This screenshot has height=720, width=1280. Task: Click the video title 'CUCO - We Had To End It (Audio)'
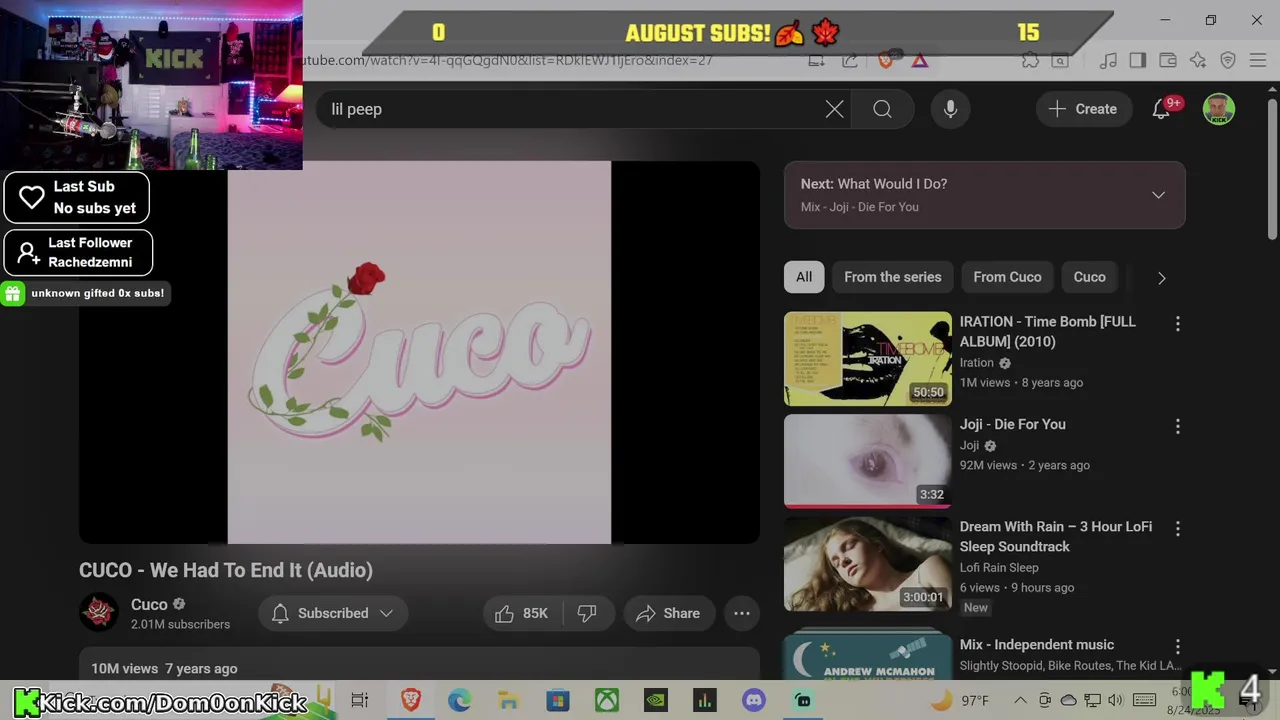coord(226,570)
